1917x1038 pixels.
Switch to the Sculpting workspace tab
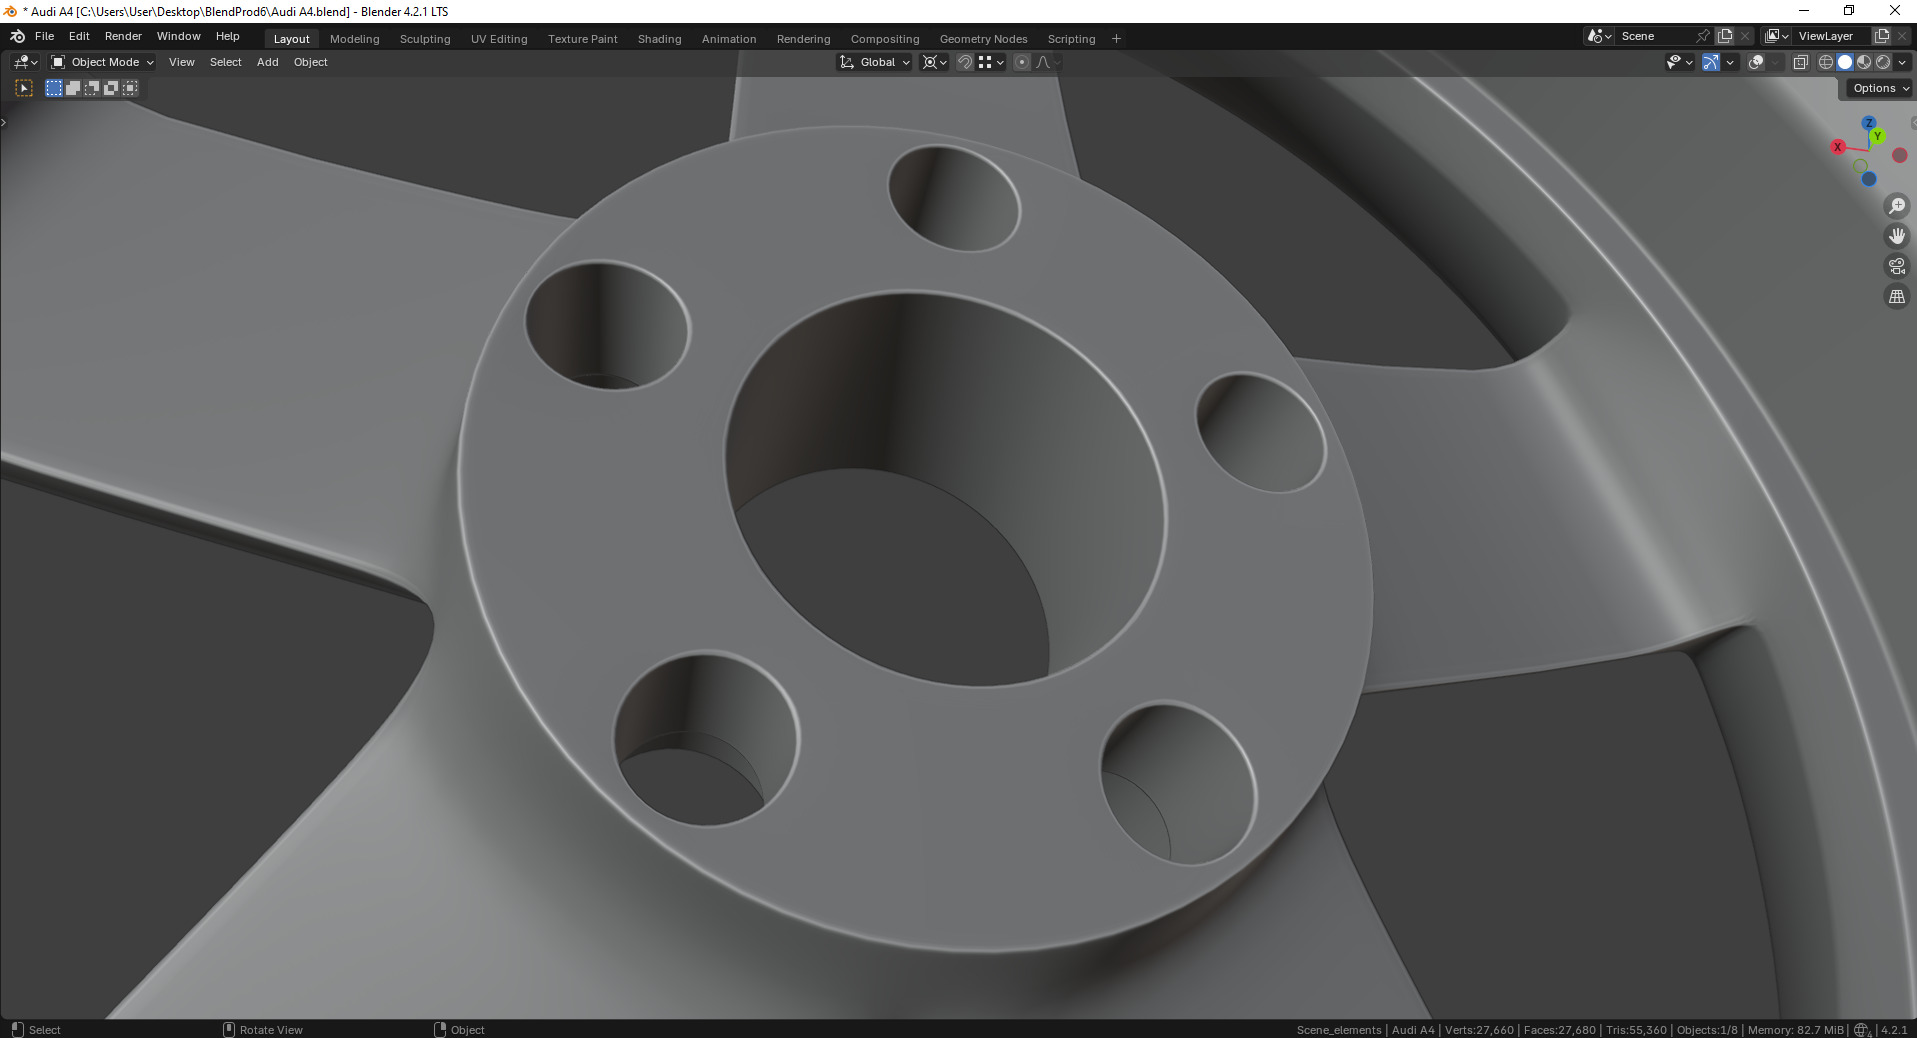click(425, 39)
